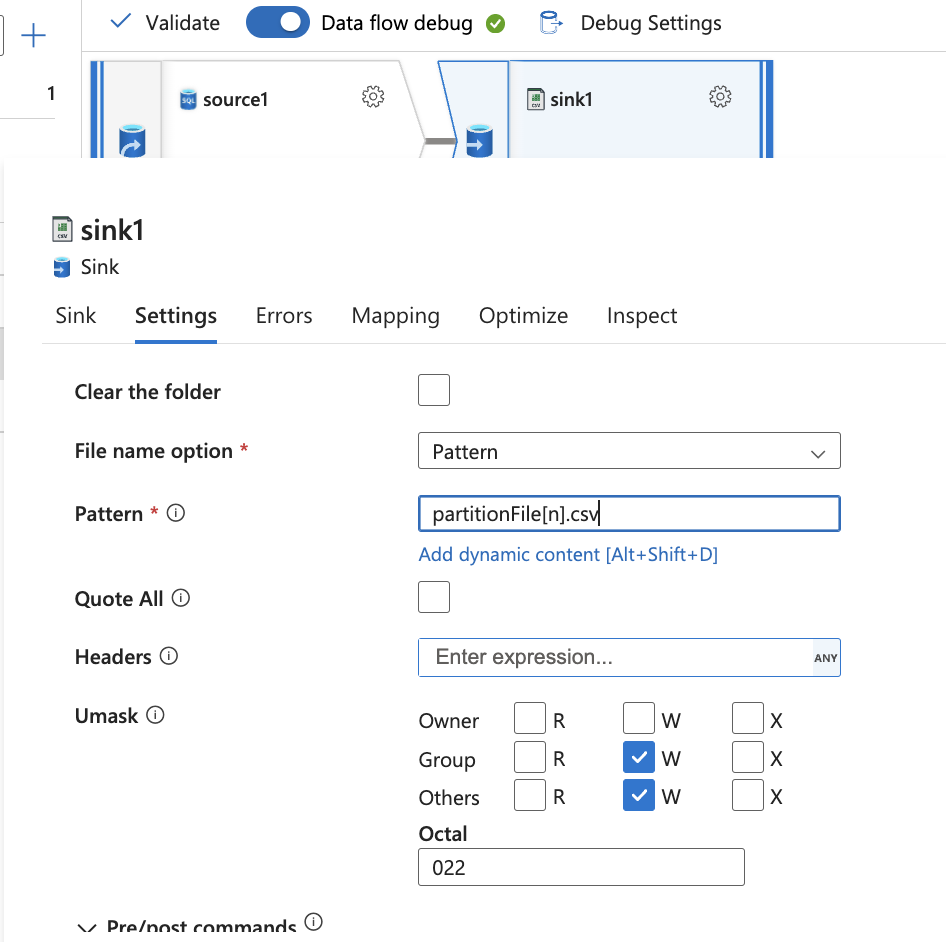
Task: Enable the Clear the folder checkbox
Action: coord(434,390)
